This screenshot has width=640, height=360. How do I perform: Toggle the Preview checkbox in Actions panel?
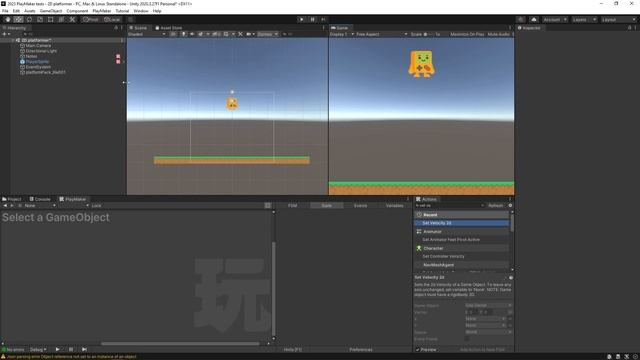pos(418,350)
